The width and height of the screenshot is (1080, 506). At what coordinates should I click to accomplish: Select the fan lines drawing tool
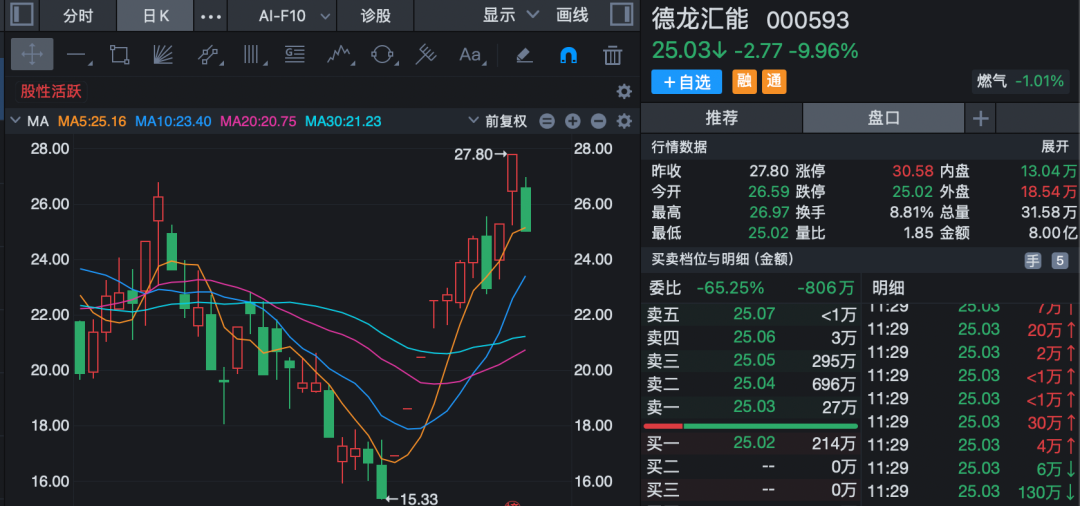162,55
